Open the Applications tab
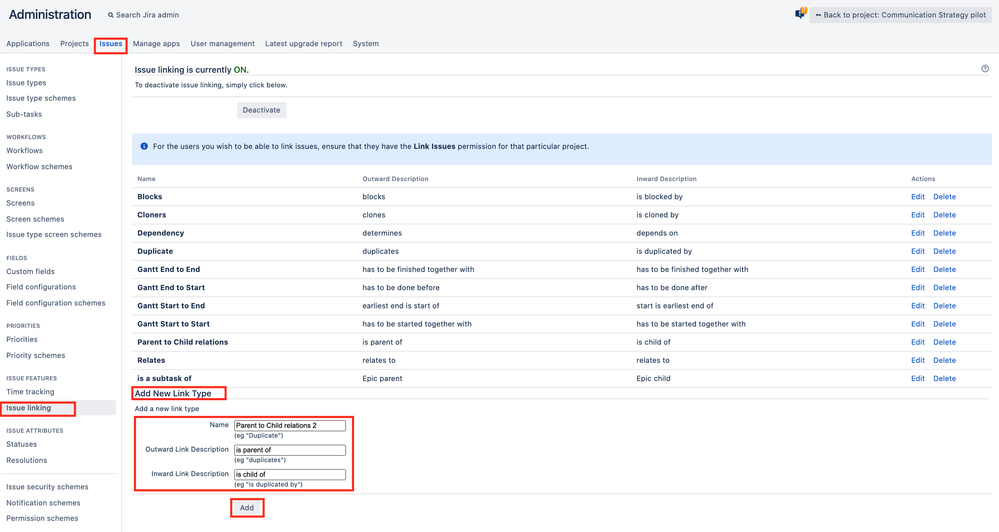Image resolution: width=999 pixels, height=532 pixels. pos(28,44)
